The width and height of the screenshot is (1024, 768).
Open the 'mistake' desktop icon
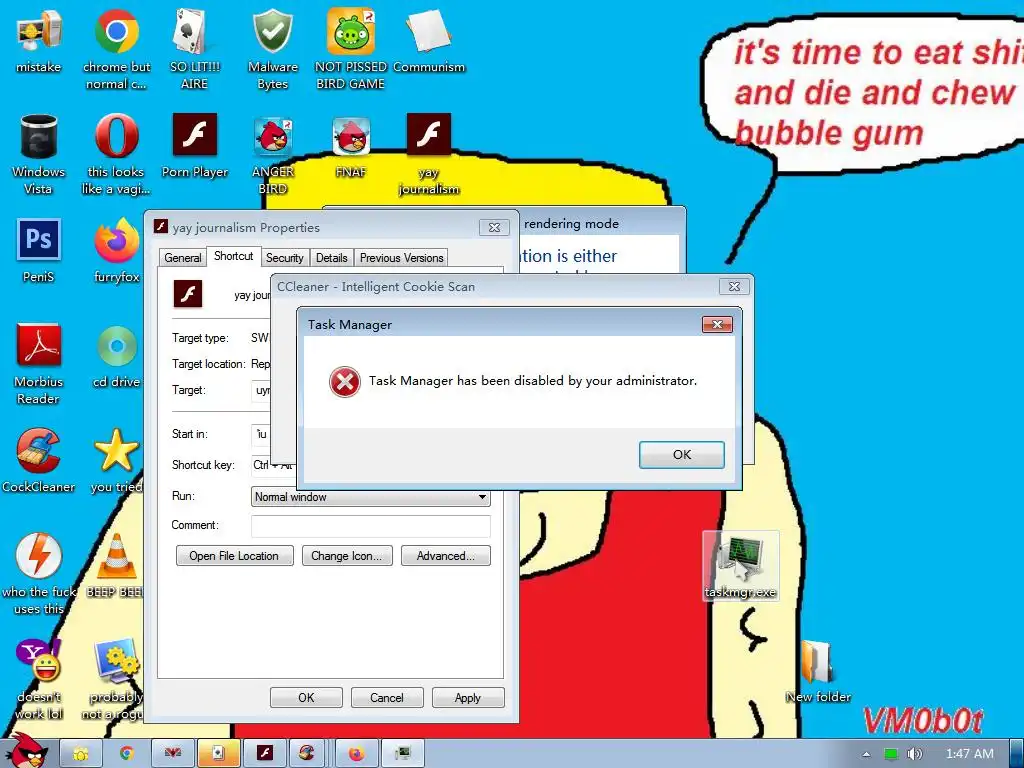click(39, 40)
